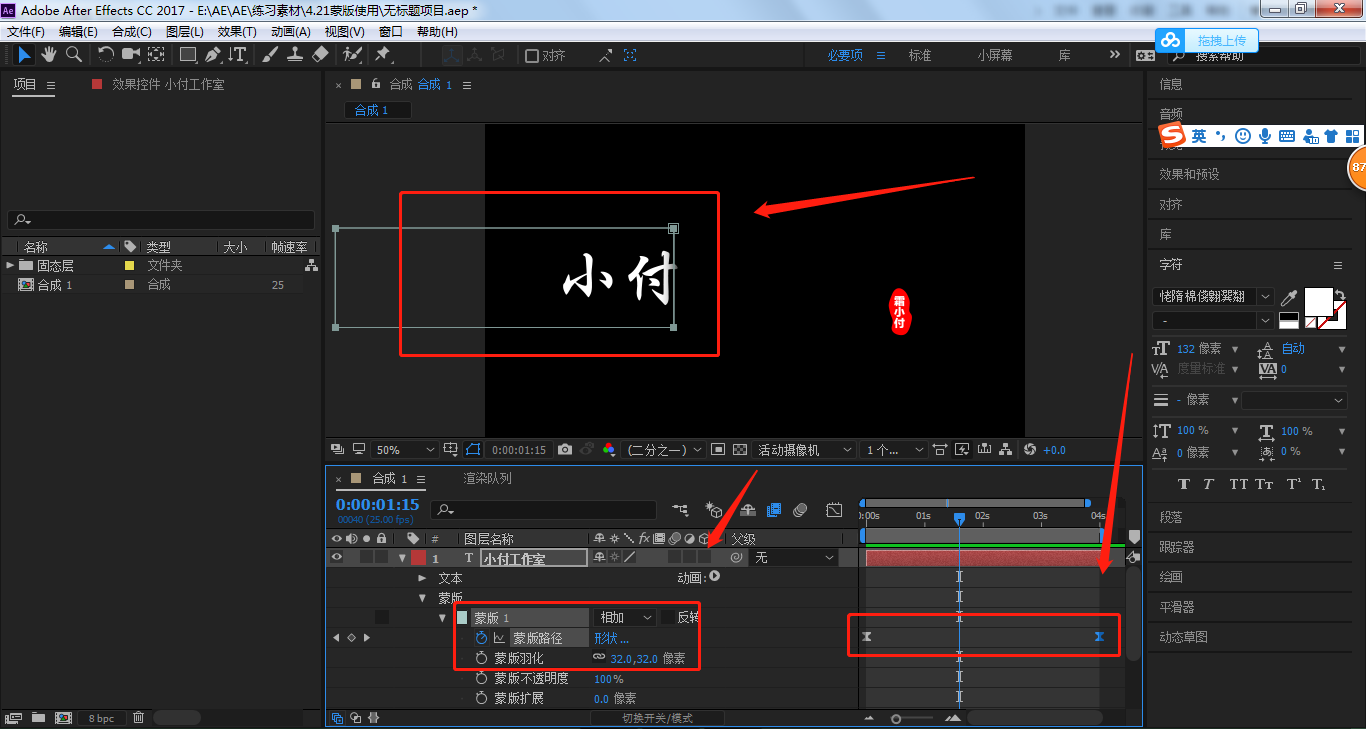Click the white fill color swatch
Viewport: 1366px width, 729px height.
(x=1319, y=301)
